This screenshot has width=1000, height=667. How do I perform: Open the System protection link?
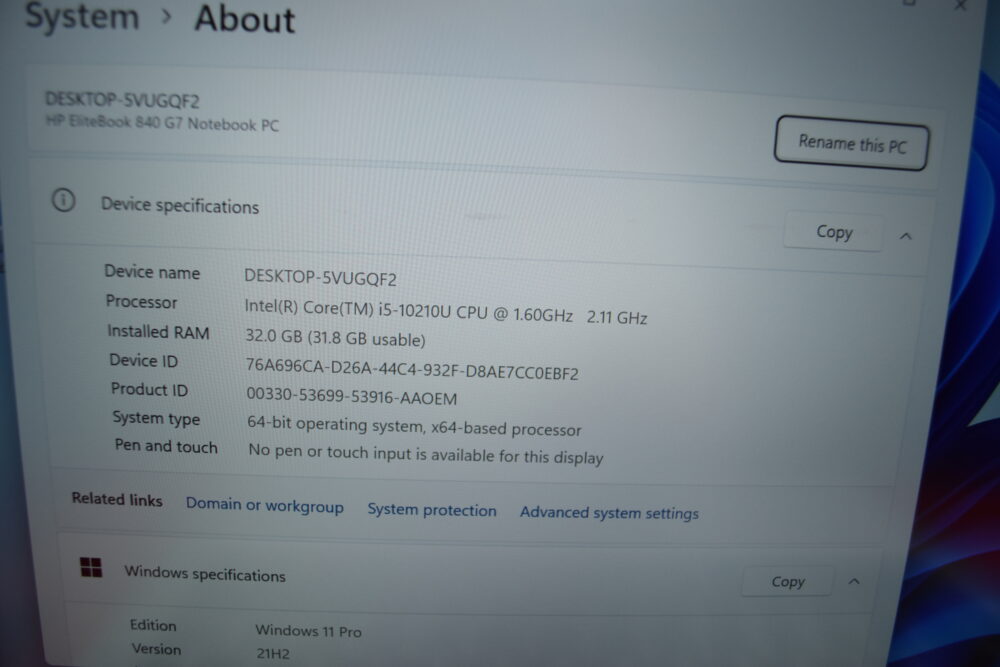point(432,510)
